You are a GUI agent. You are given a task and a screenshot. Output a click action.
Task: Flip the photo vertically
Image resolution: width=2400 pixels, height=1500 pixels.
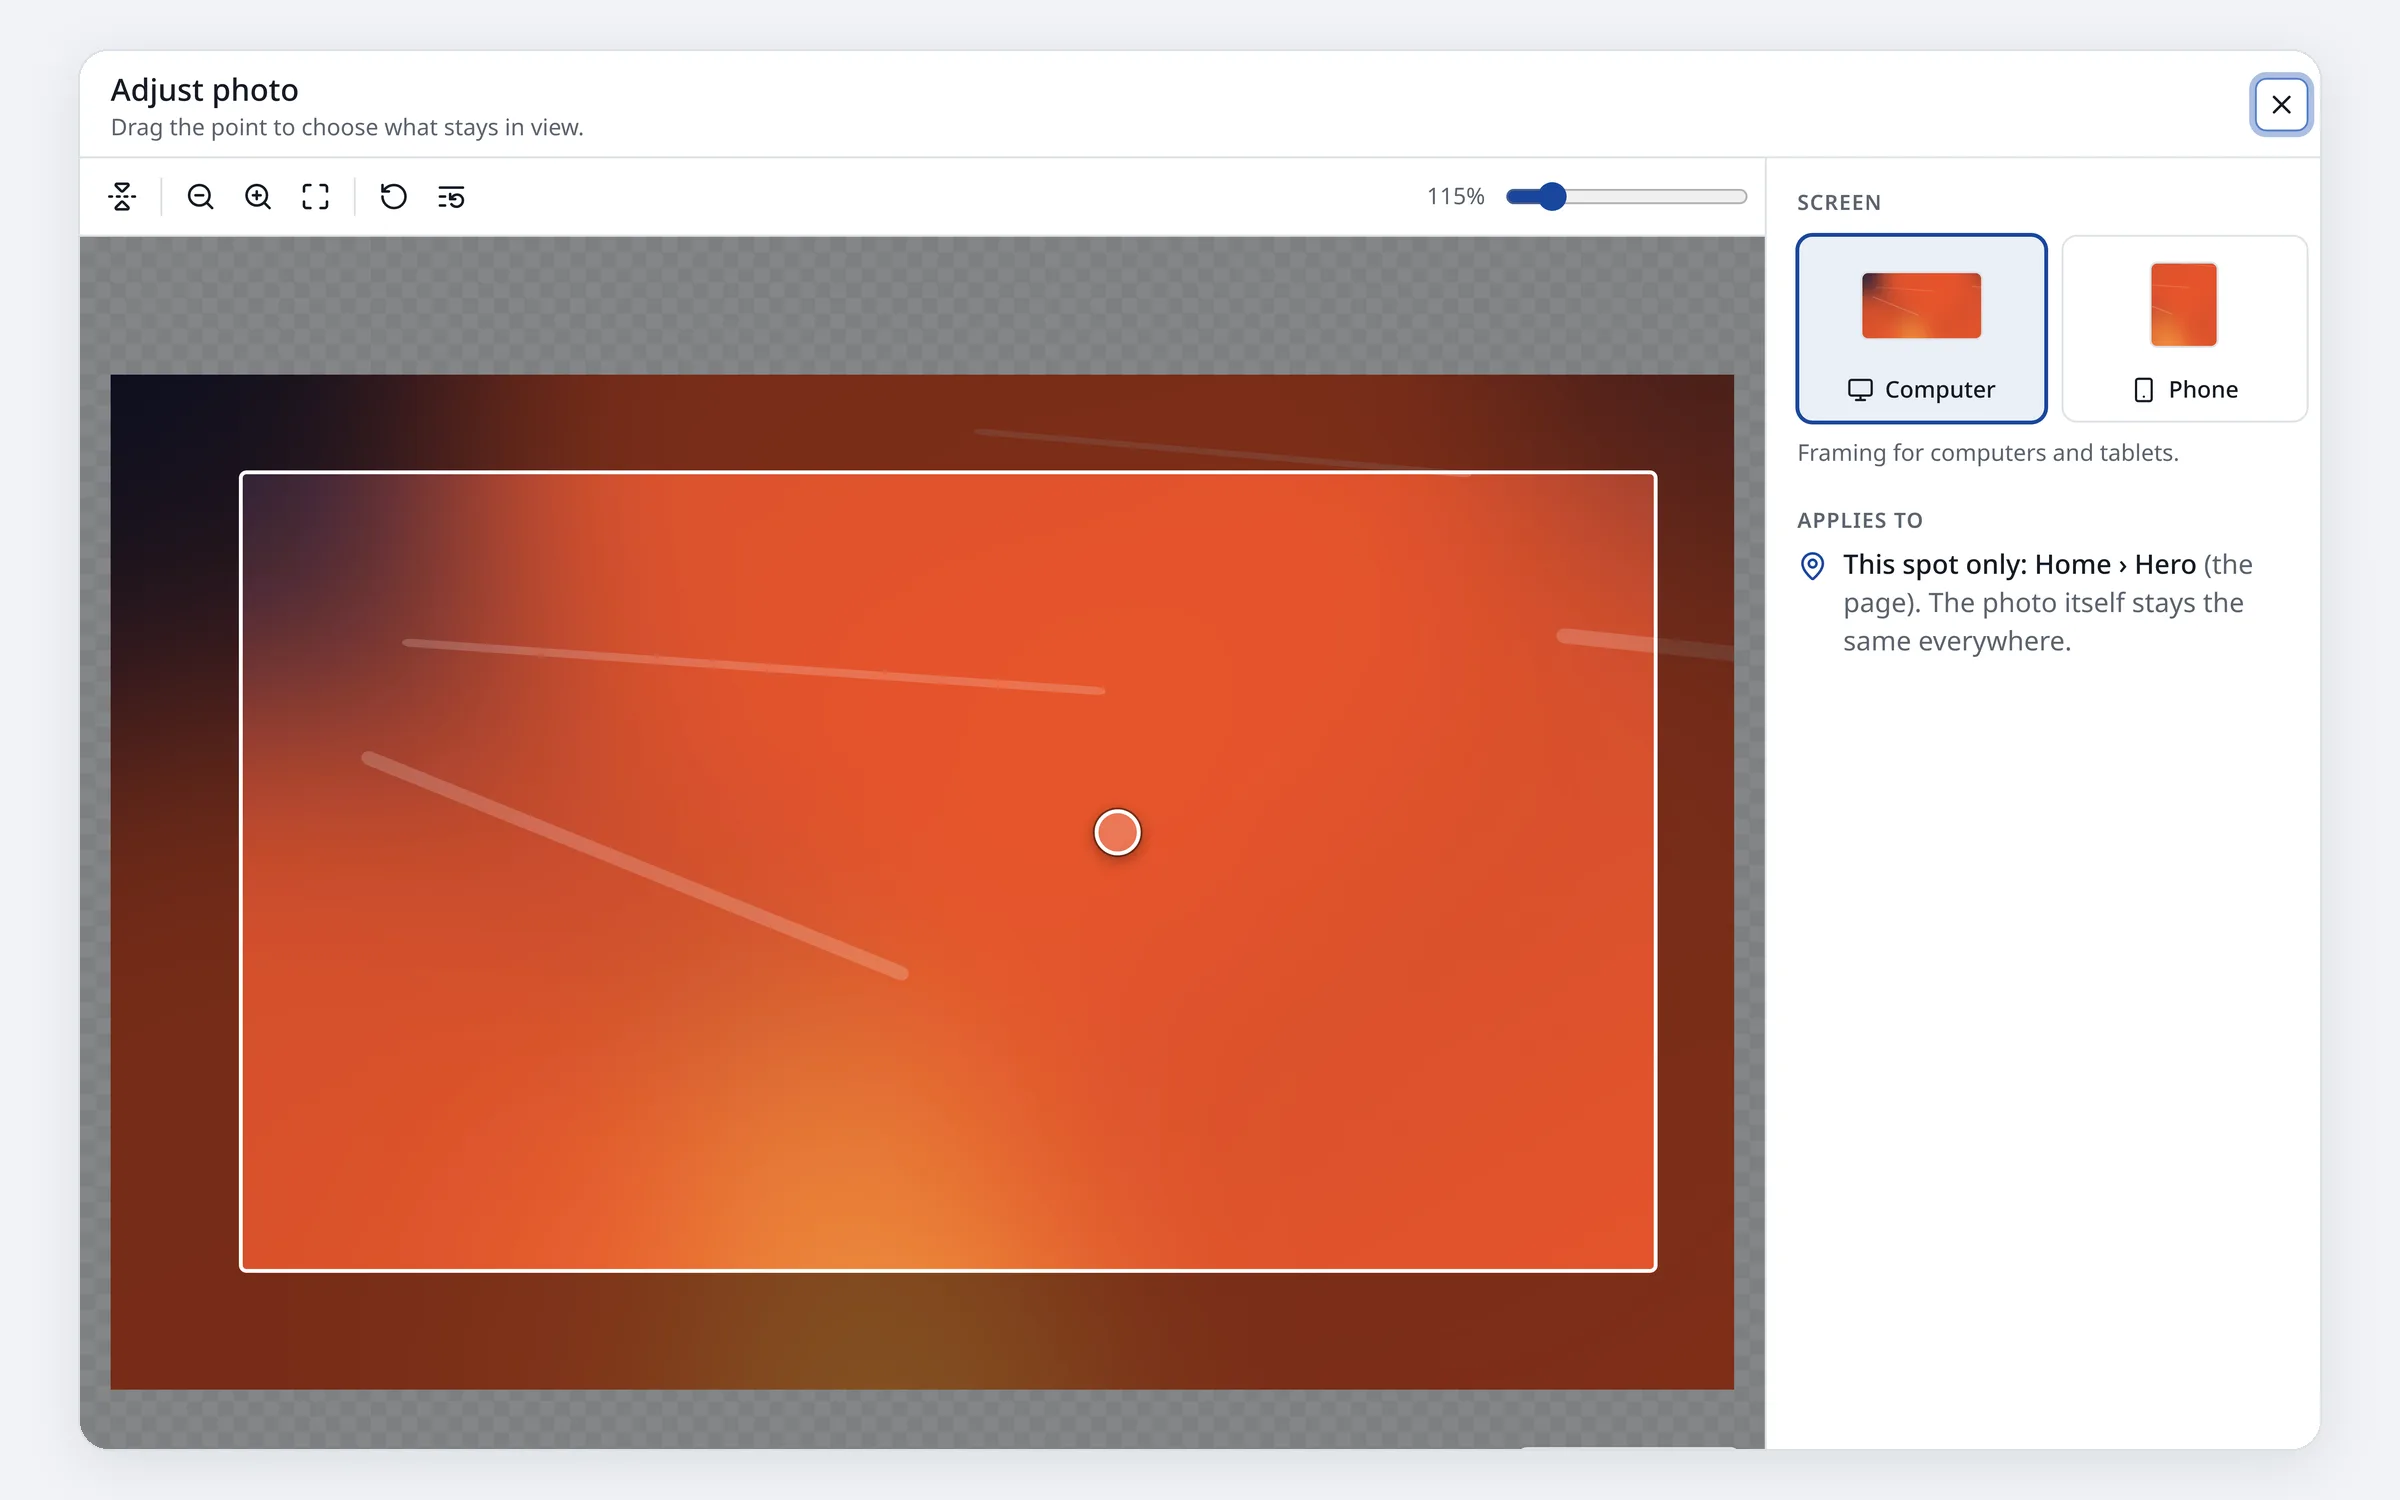coord(122,197)
